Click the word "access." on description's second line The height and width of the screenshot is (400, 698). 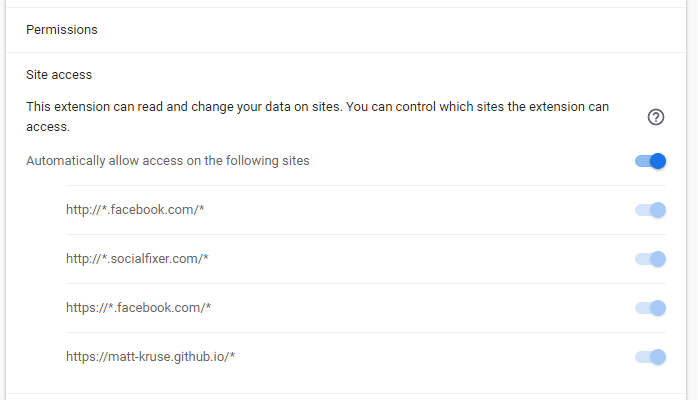[48, 127]
